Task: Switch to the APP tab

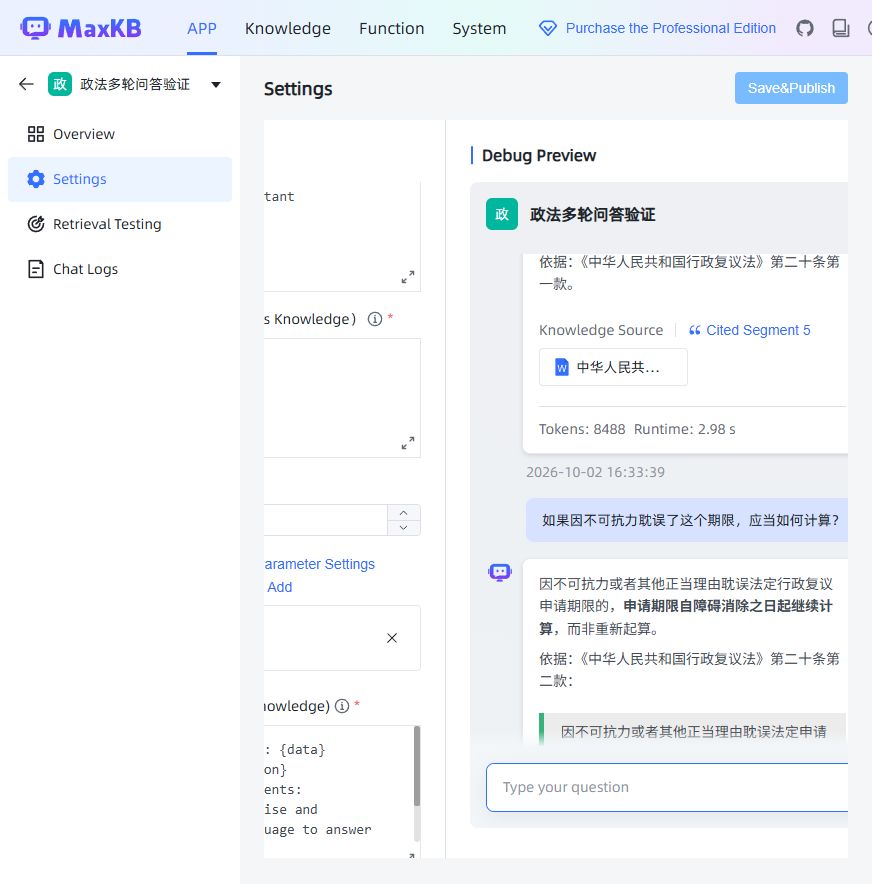Action: point(202,28)
